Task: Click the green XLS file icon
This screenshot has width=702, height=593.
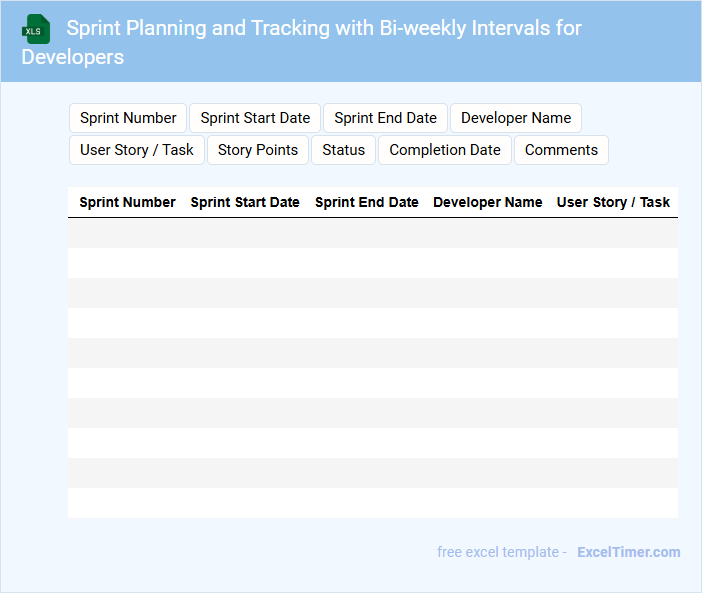Action: click(36, 29)
